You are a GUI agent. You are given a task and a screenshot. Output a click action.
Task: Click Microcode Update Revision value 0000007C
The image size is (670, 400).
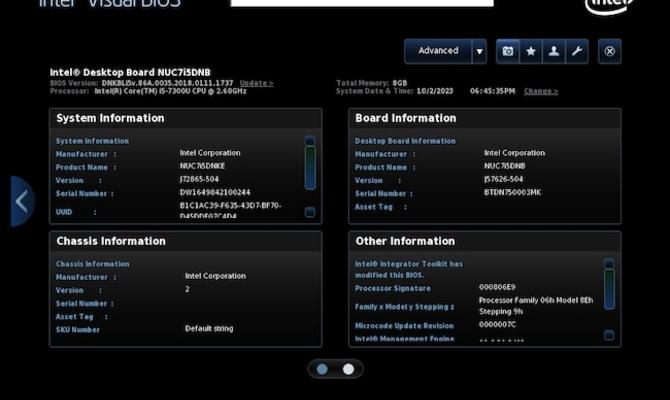coord(497,324)
